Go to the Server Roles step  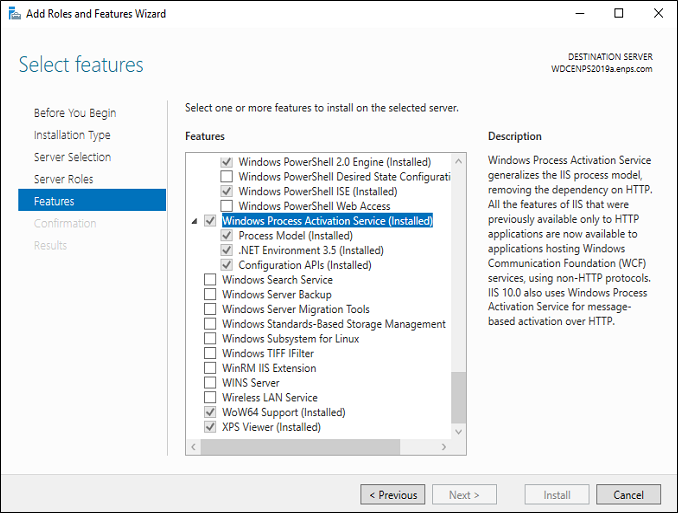pos(64,179)
